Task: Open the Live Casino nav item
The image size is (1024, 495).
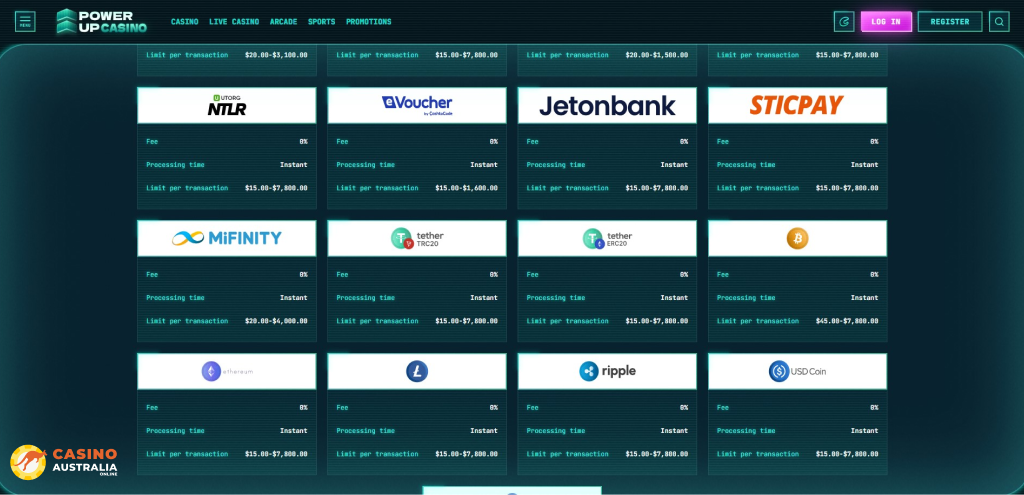Action: (234, 22)
